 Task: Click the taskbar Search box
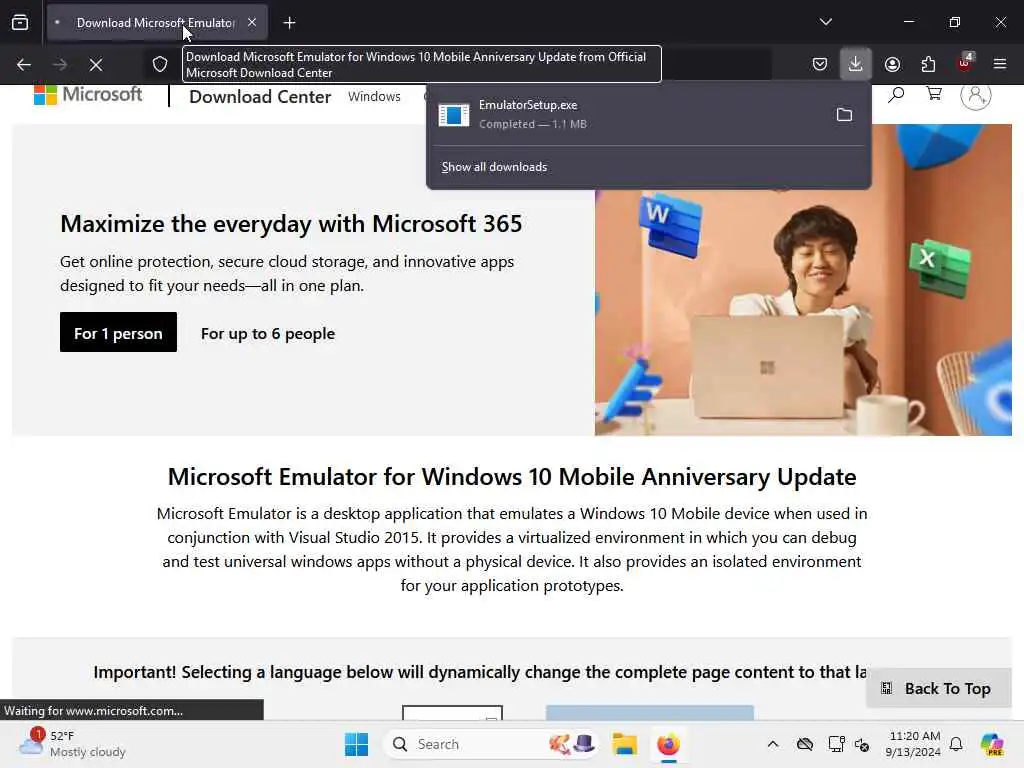490,744
